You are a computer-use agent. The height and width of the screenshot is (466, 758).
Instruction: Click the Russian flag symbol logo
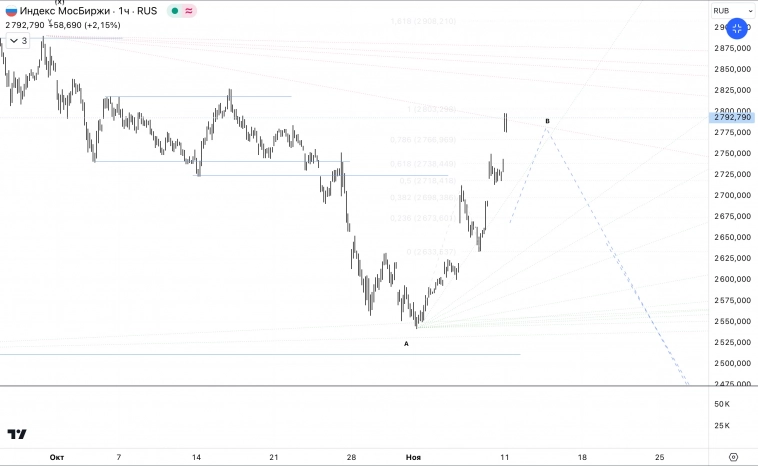pos(11,11)
